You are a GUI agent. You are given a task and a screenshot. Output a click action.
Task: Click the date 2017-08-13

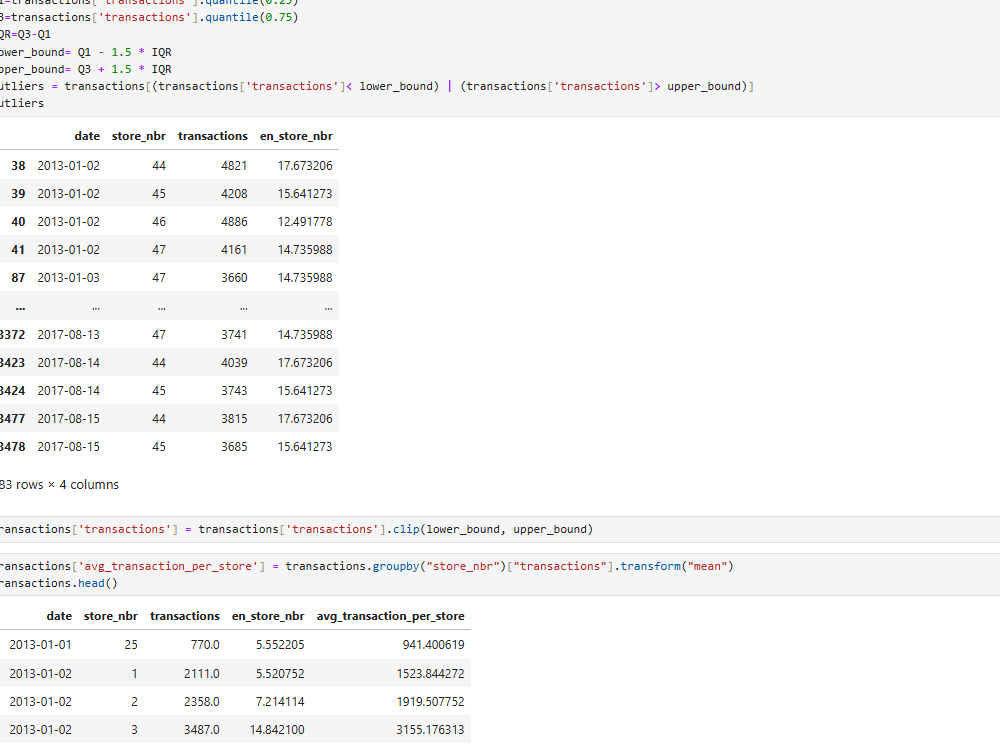pyautogui.click(x=69, y=335)
